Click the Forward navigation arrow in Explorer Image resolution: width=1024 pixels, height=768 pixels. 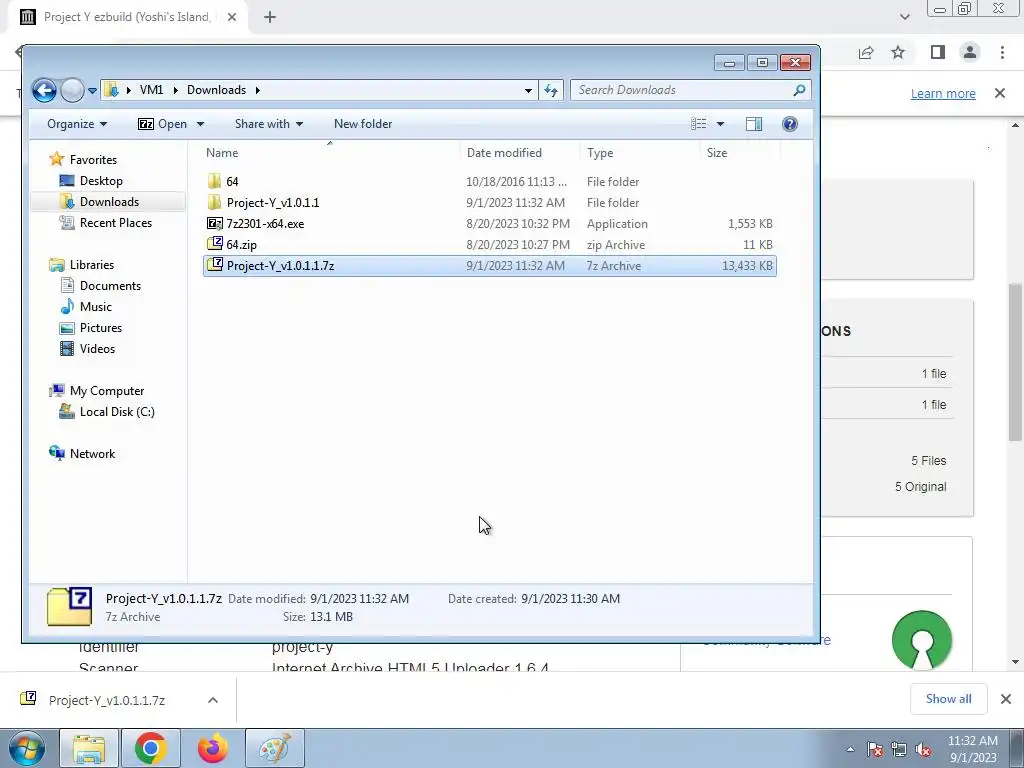tap(72, 90)
